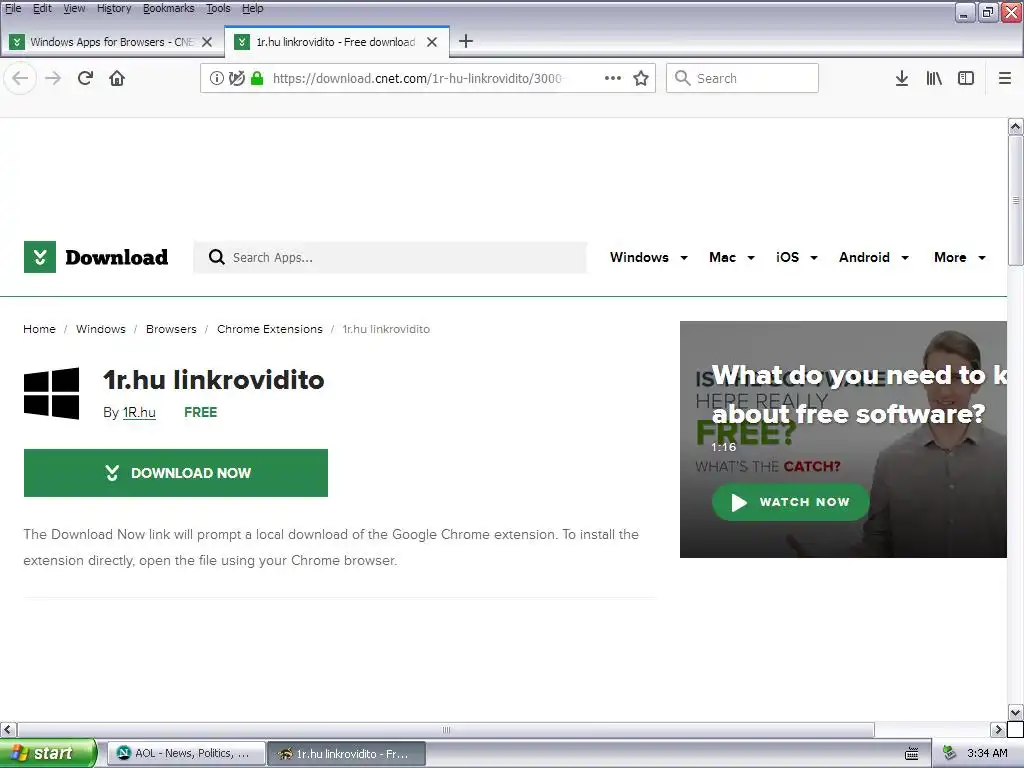Click the green padlock security icon
The image size is (1024, 768).
(257, 78)
